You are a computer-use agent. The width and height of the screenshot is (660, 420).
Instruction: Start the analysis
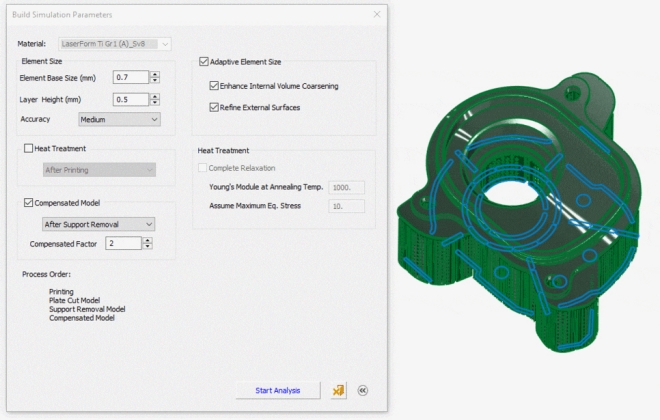click(x=278, y=391)
